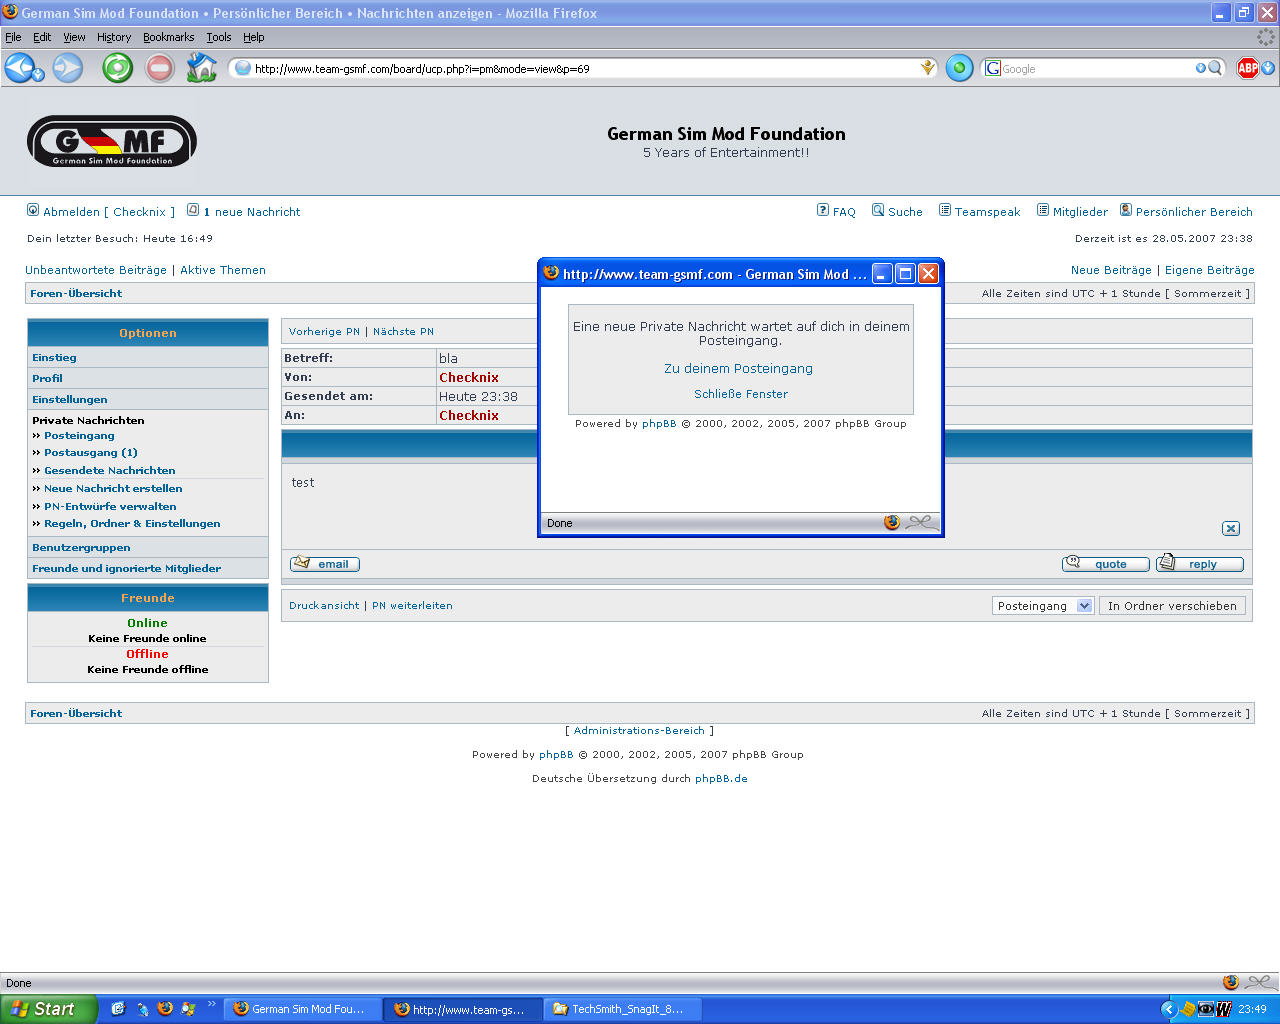This screenshot has height=1024, width=1280.
Task: Click the email button under the message
Action: (x=325, y=564)
